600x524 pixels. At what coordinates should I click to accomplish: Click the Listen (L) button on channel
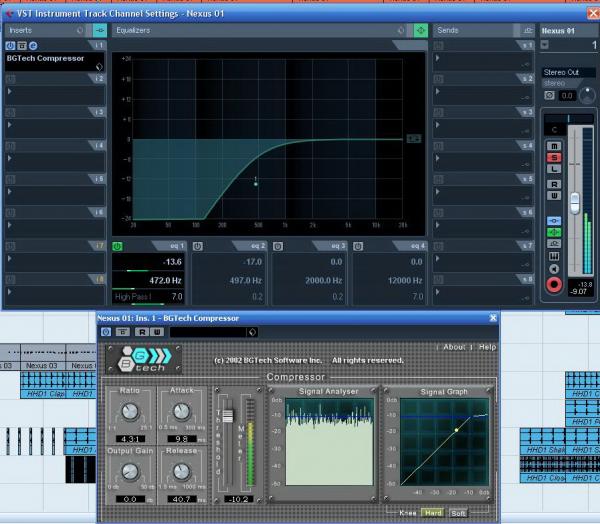pos(552,170)
